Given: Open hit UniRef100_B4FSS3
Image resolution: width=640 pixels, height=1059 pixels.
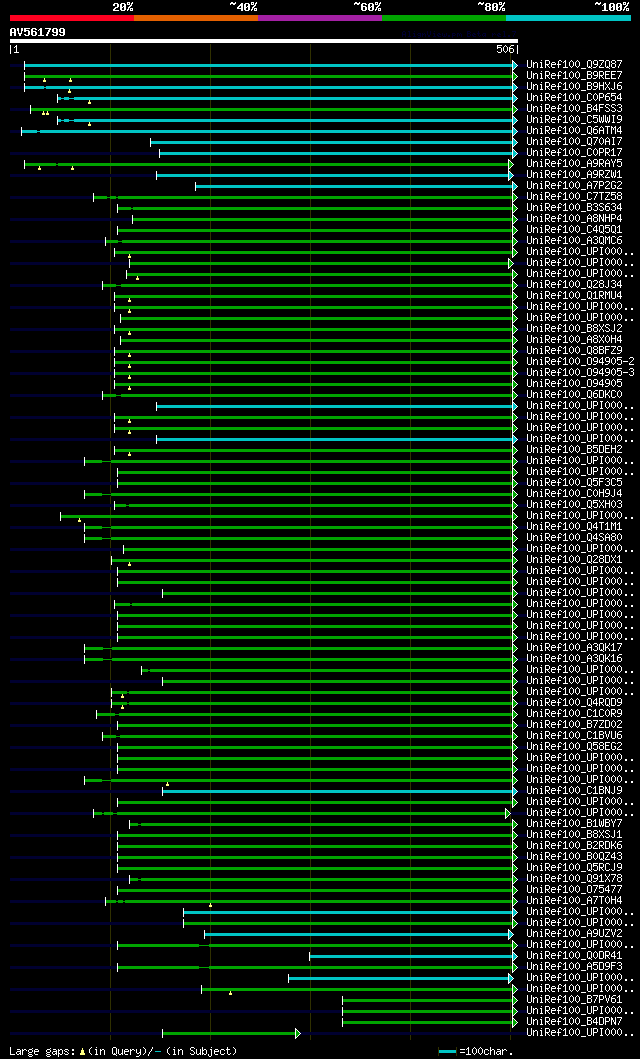Looking at the screenshot, I should coord(575,109).
